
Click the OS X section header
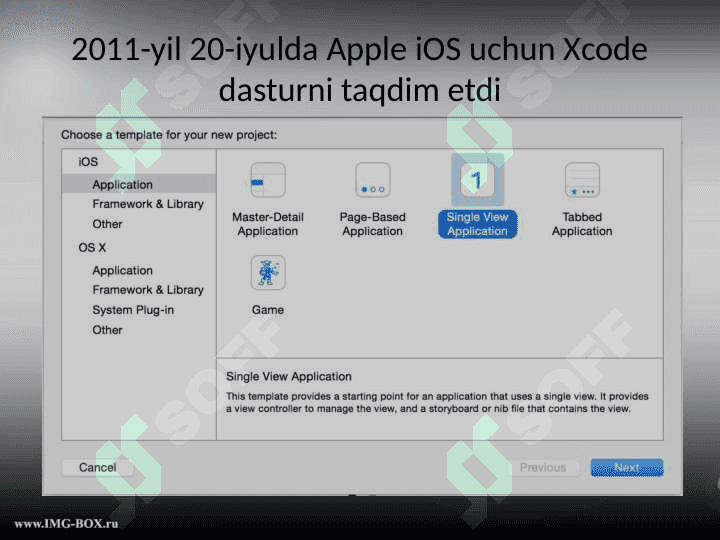click(92, 248)
